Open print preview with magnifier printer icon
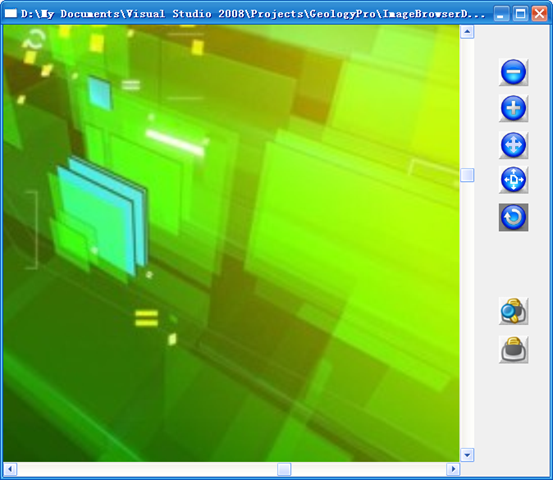 tap(514, 311)
